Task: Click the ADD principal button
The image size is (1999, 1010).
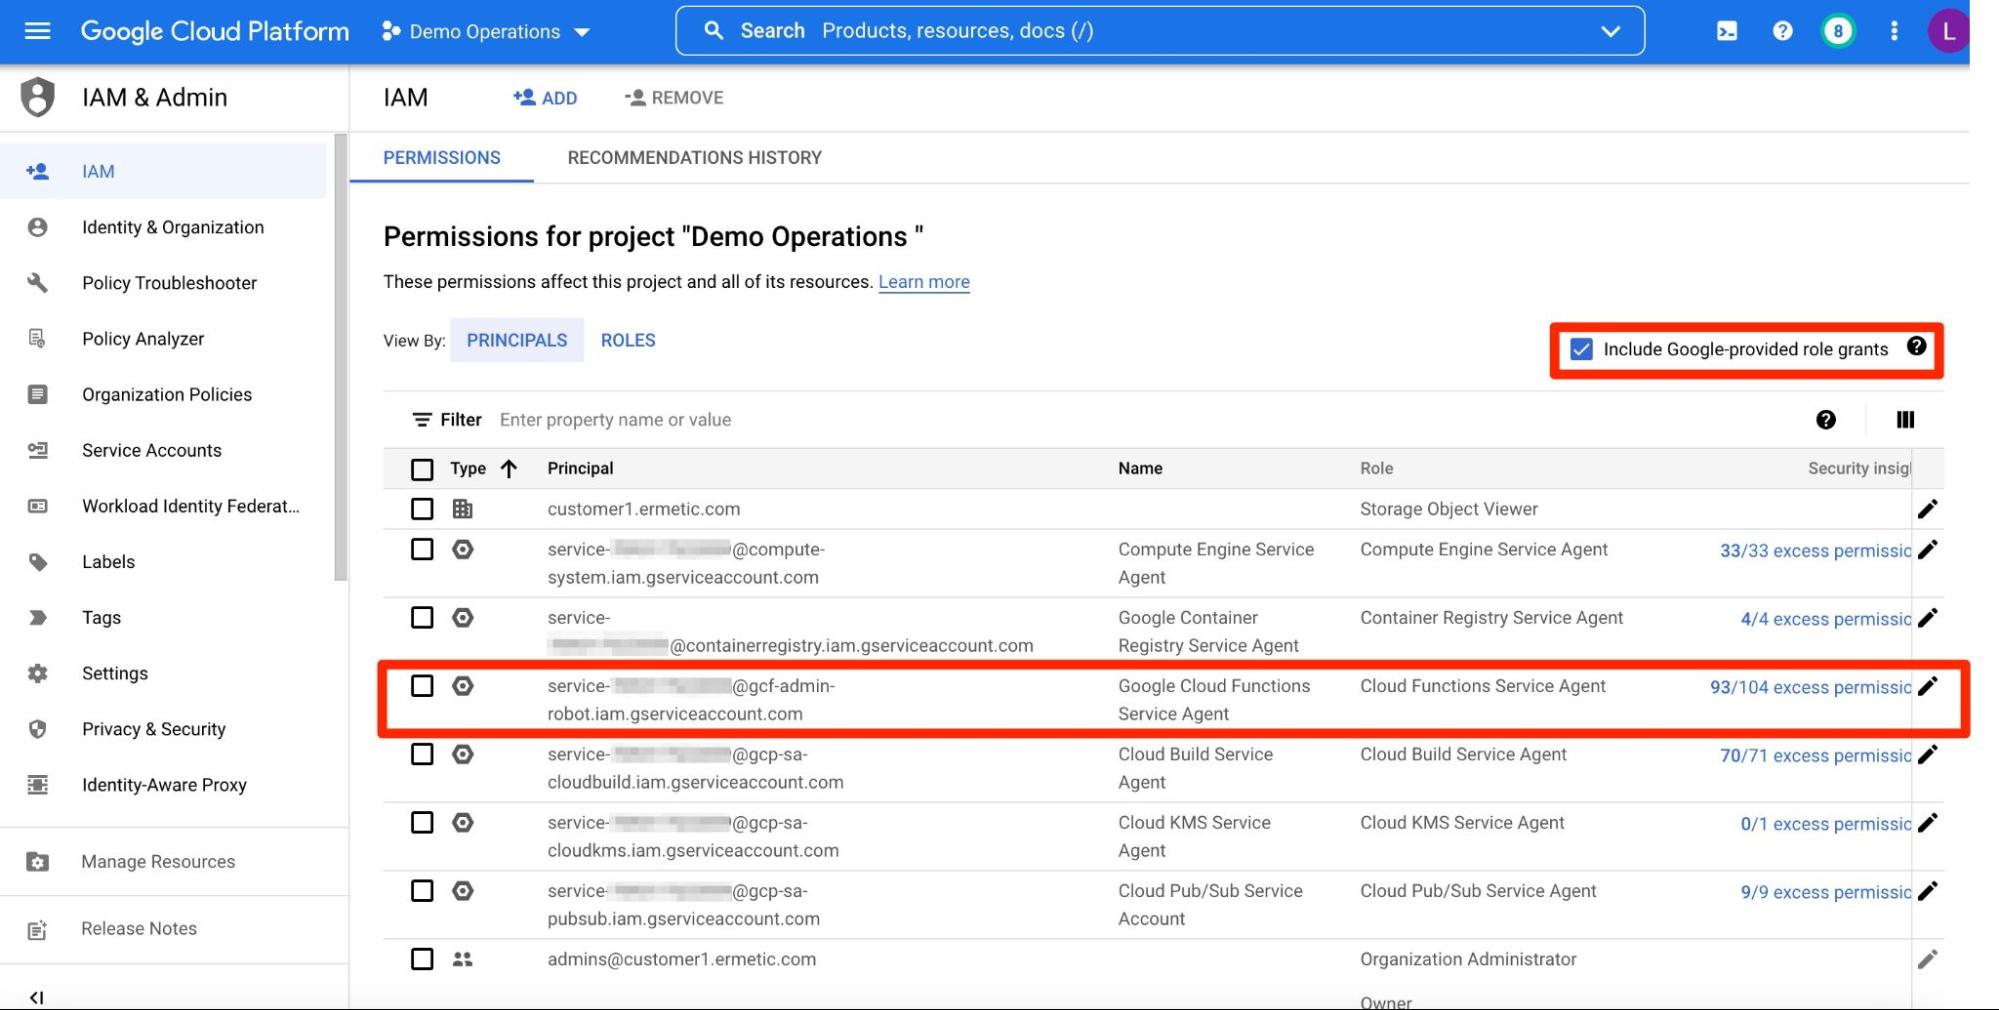Action: [545, 97]
